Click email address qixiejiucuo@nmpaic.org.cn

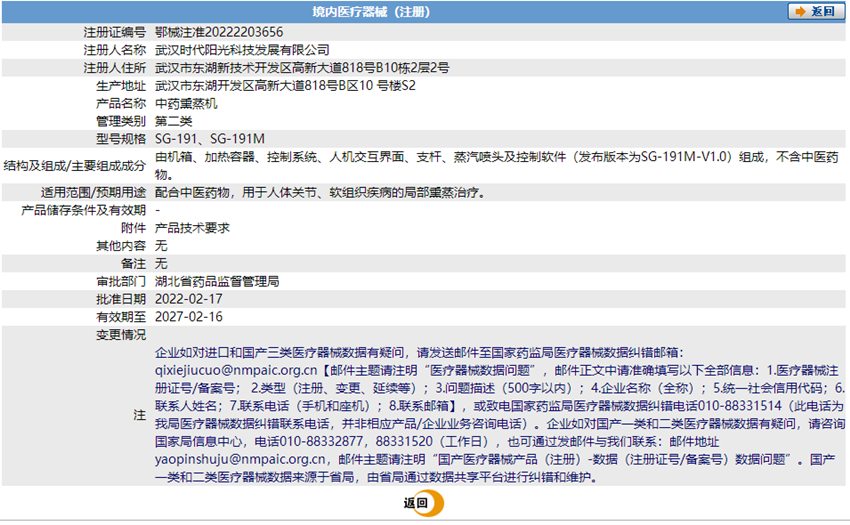(x=236, y=370)
